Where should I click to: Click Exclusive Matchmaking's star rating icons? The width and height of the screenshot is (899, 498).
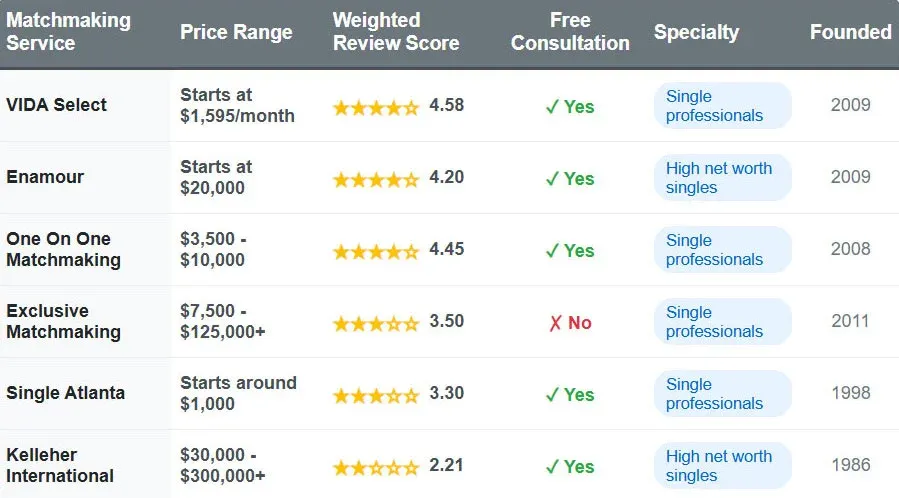point(376,323)
